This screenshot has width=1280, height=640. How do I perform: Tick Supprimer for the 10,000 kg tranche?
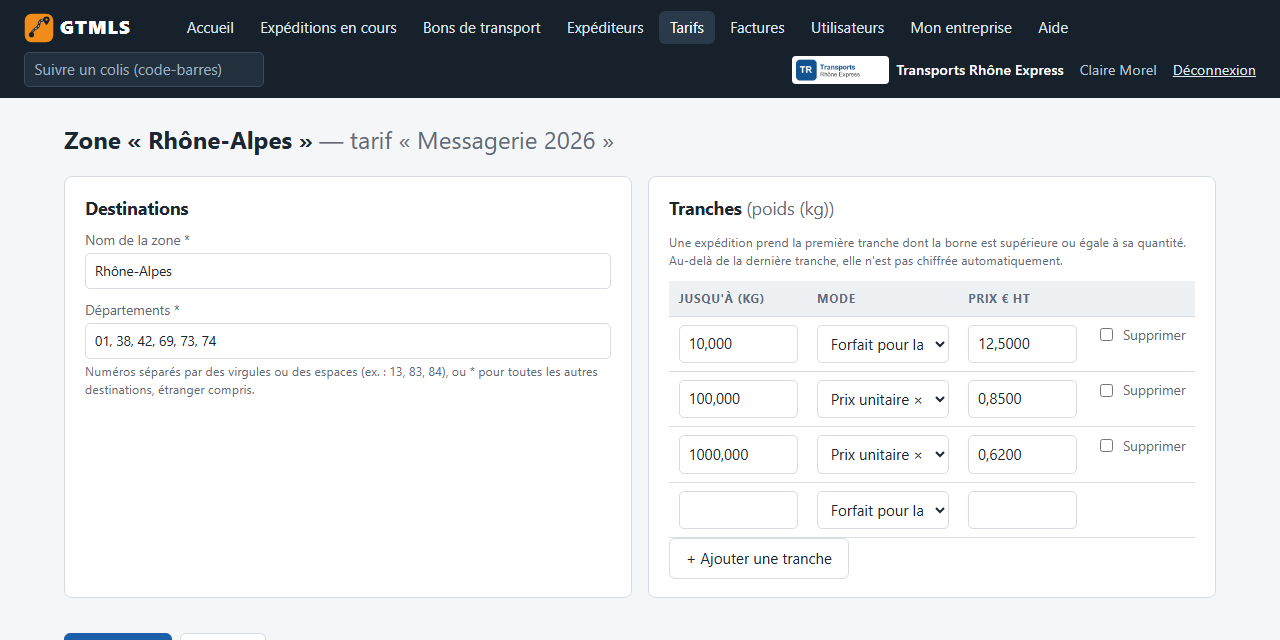pos(1106,335)
